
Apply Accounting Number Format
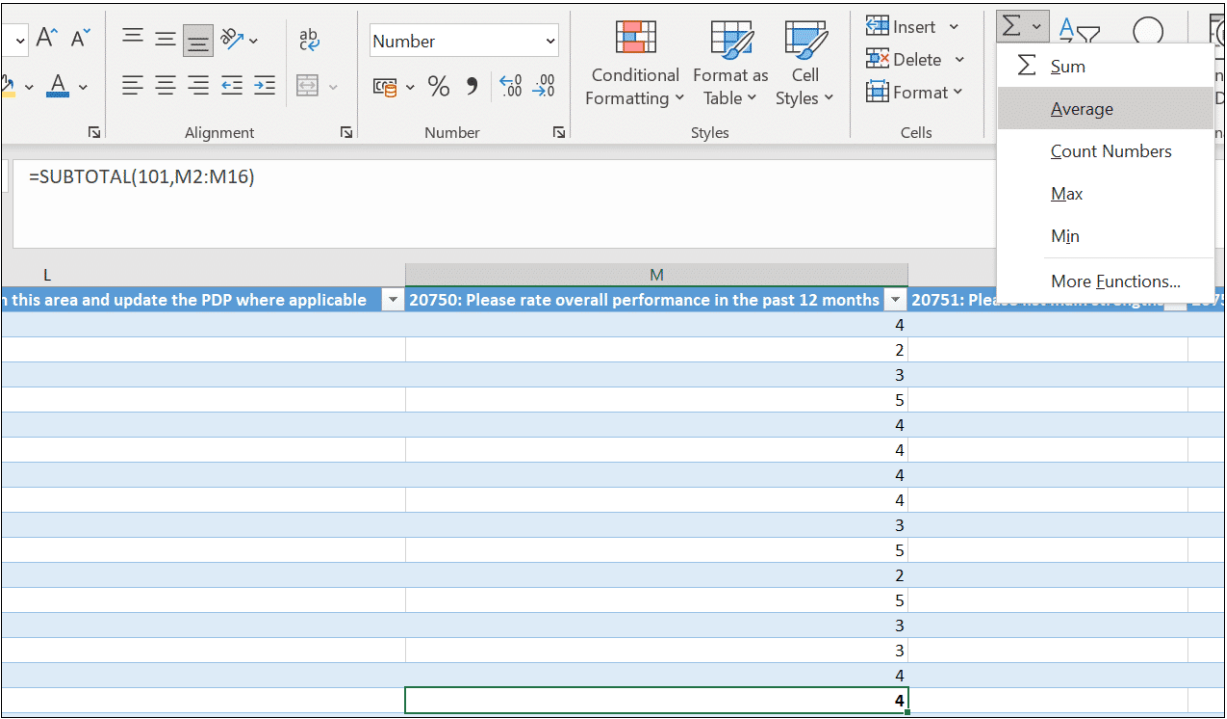tap(385, 87)
